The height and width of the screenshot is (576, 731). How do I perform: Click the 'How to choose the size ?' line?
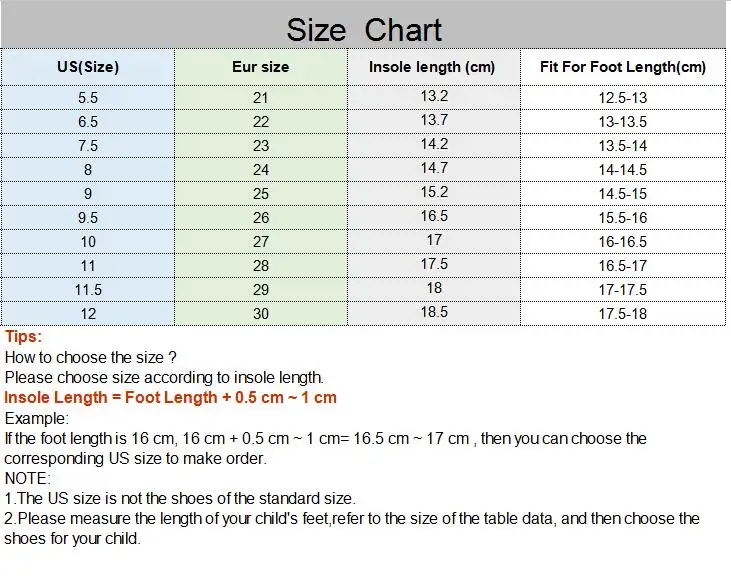coord(90,357)
